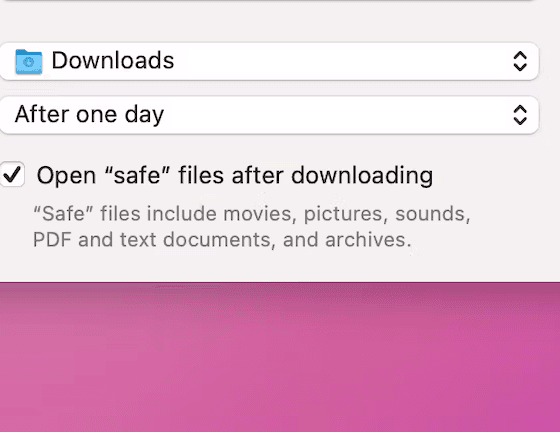
Task: Click the up-down chevron on the Downloads popup
Action: [x=520, y=61]
